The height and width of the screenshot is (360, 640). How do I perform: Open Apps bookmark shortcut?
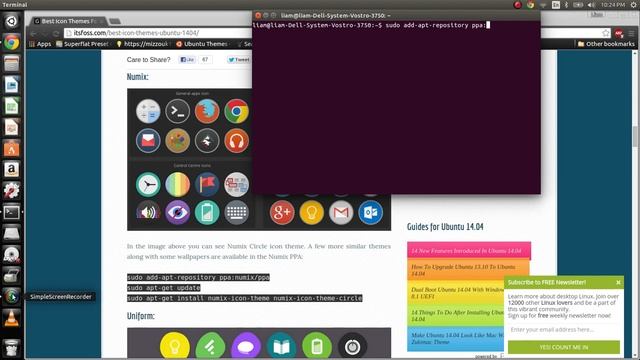pyautogui.click(x=40, y=44)
